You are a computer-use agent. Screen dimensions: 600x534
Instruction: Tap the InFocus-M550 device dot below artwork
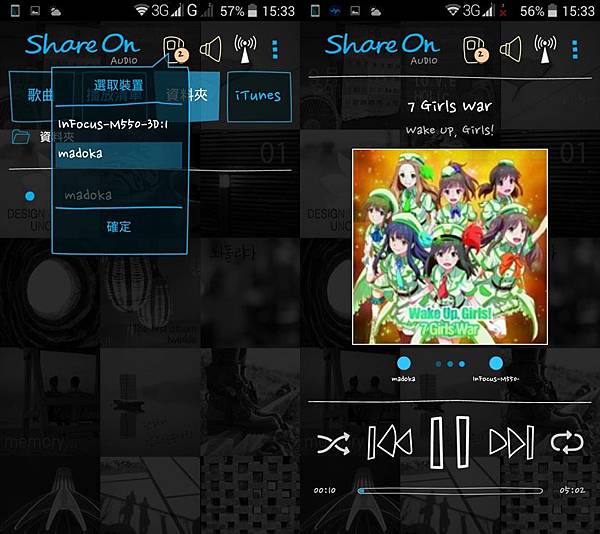[496, 363]
